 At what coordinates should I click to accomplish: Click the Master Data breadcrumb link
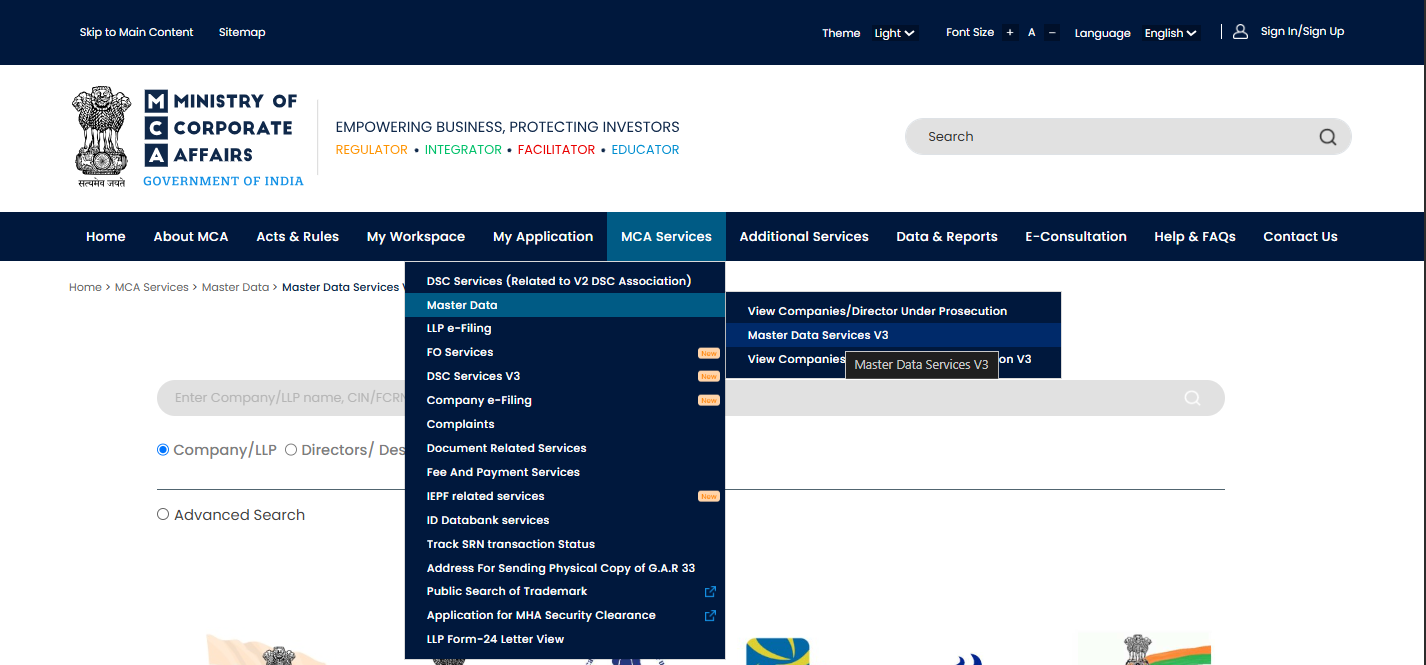235,287
